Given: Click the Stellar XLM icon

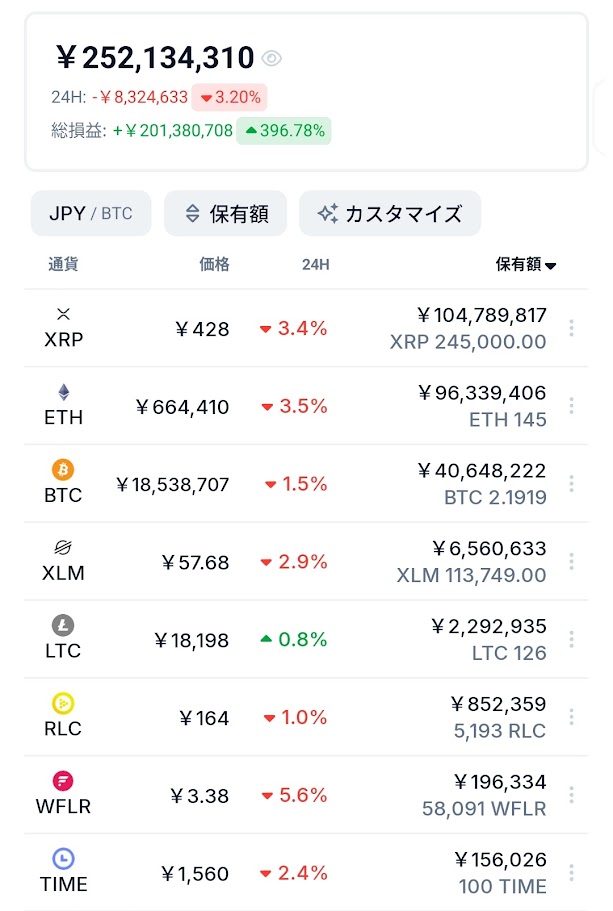Looking at the screenshot, I should click(x=64, y=548).
